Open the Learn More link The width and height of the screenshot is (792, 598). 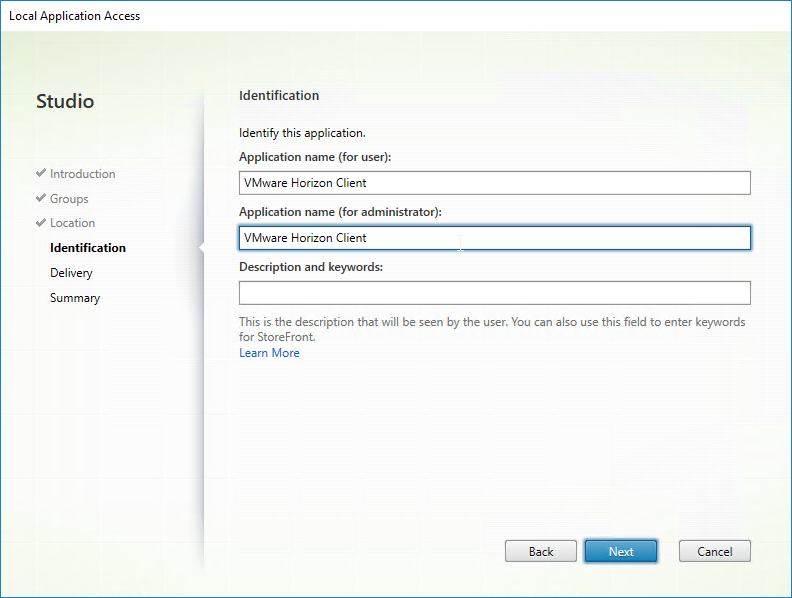269,353
